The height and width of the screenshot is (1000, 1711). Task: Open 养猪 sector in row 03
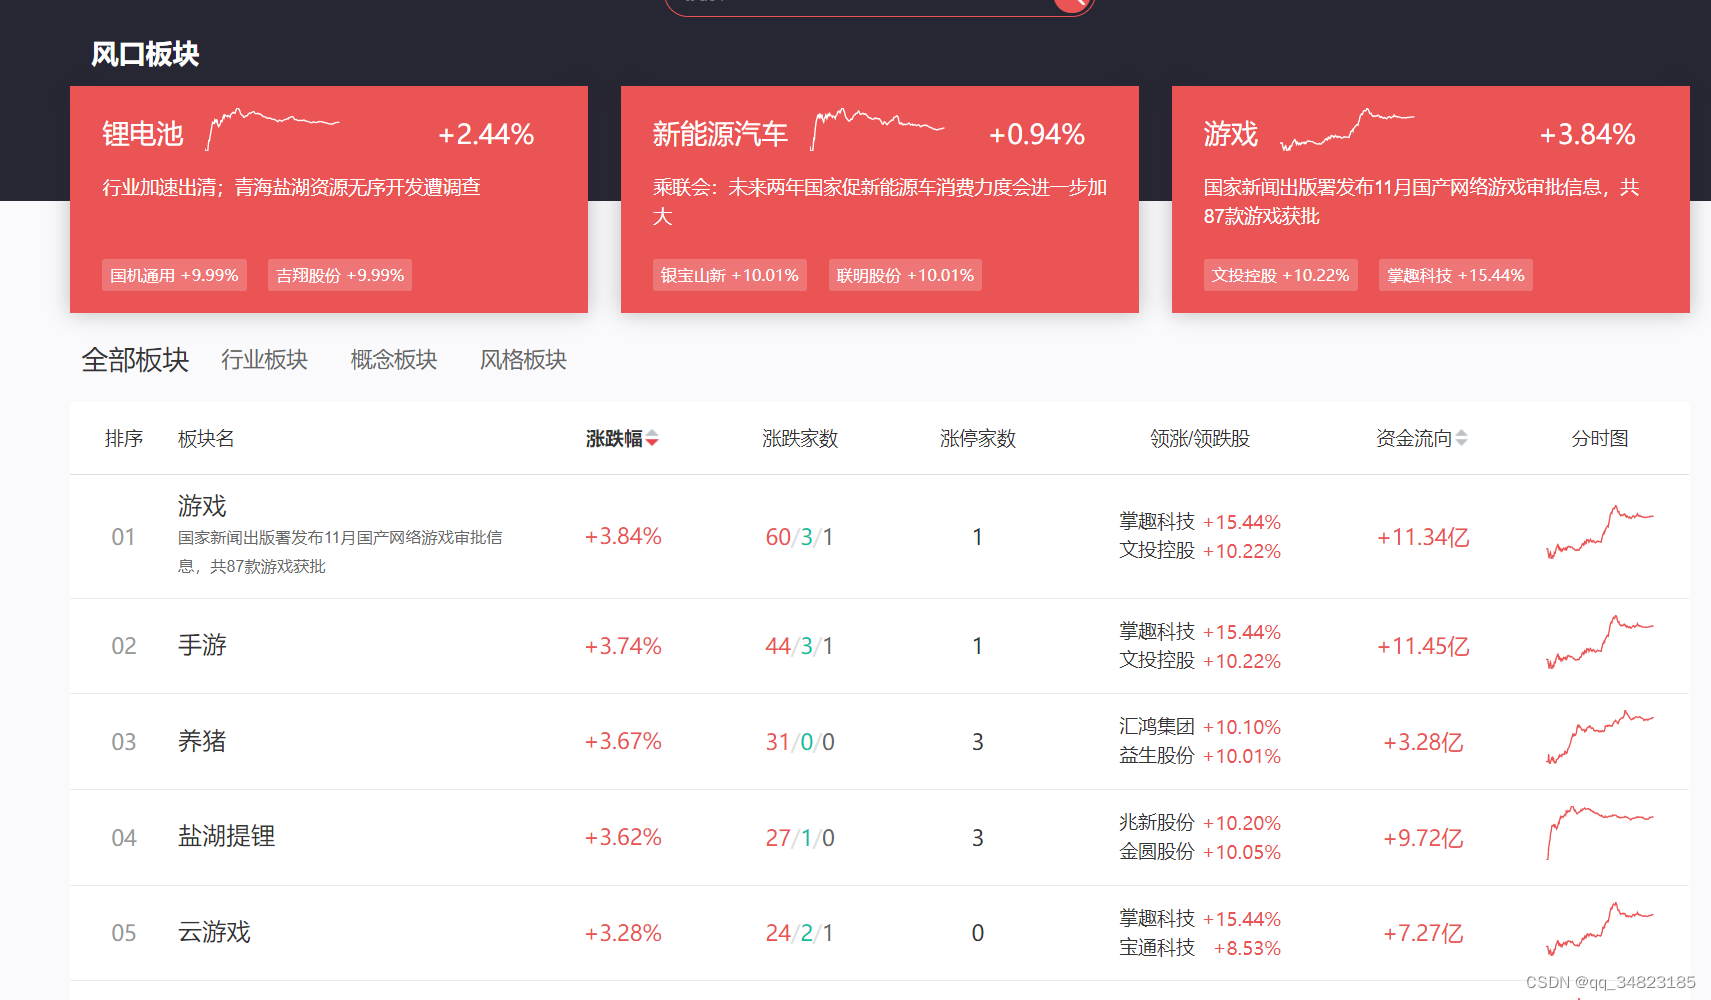202,741
